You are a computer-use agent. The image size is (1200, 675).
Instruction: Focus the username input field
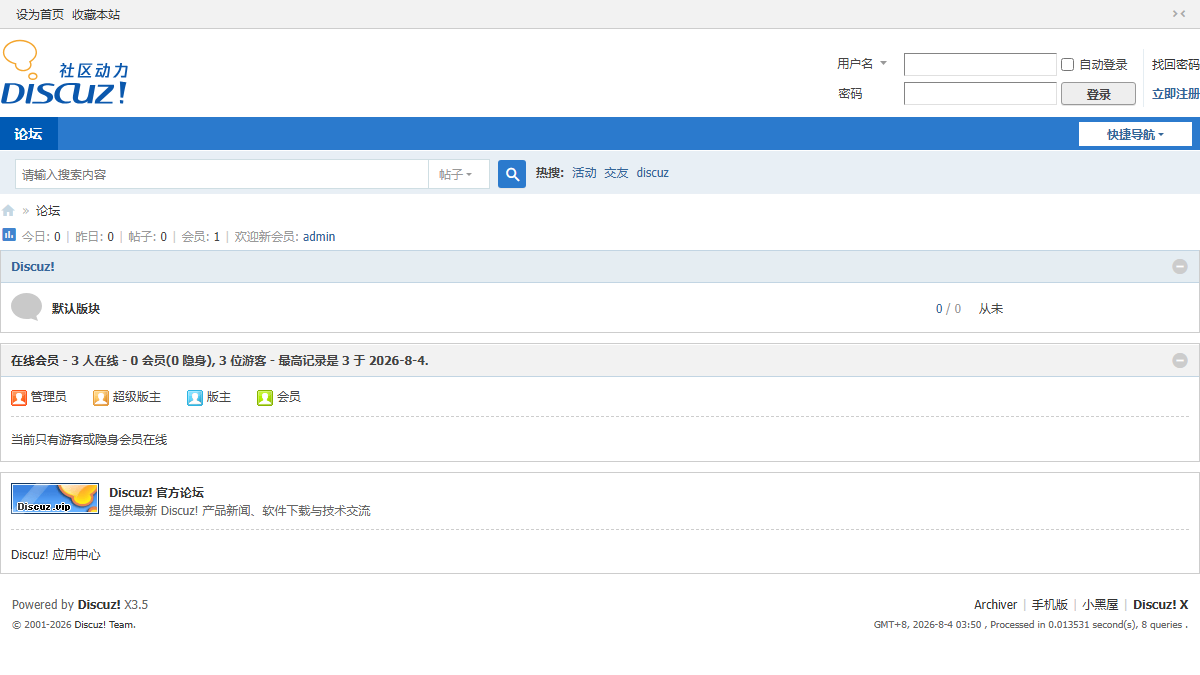click(980, 64)
